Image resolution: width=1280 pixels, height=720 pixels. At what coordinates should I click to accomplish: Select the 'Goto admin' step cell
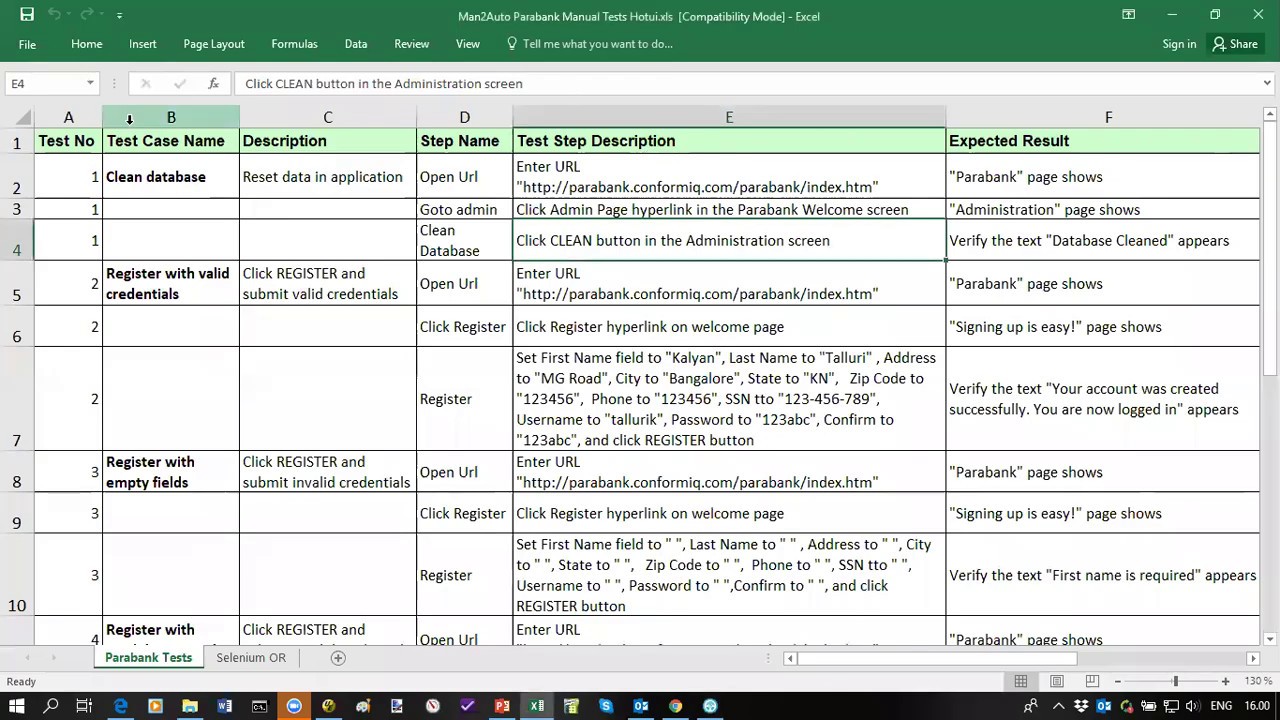465,210
